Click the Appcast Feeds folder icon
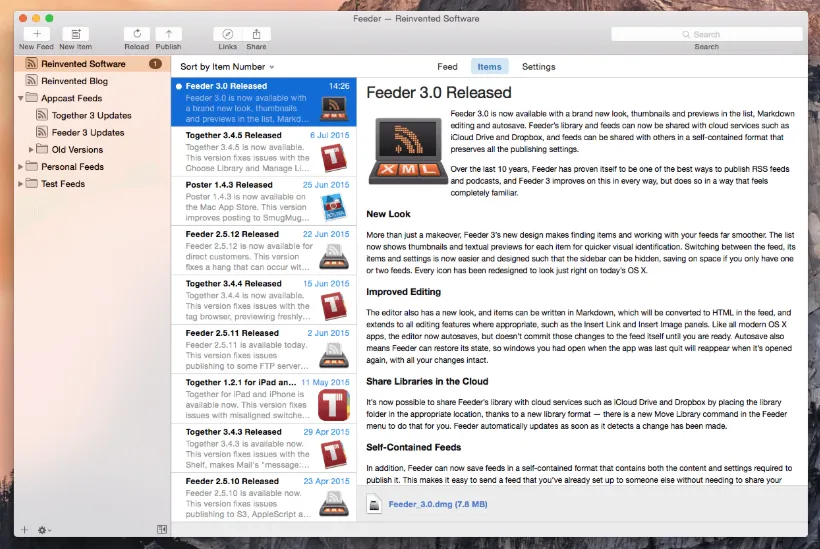Screen dimensions: 820x549 [x=31, y=98]
